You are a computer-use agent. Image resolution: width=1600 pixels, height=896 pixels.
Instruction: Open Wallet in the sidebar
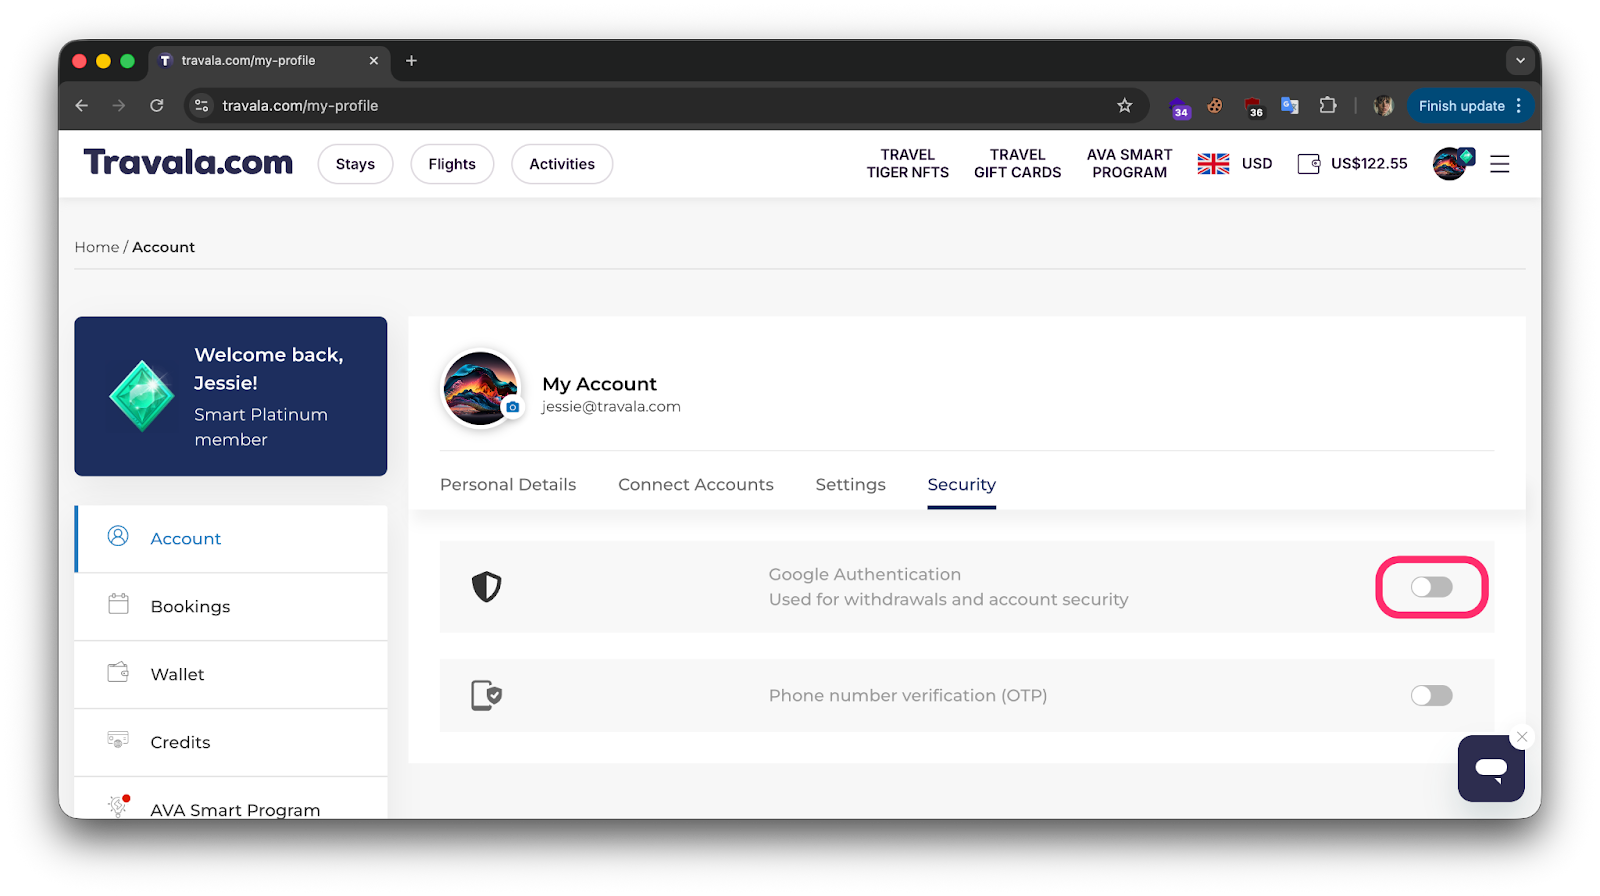coord(231,675)
